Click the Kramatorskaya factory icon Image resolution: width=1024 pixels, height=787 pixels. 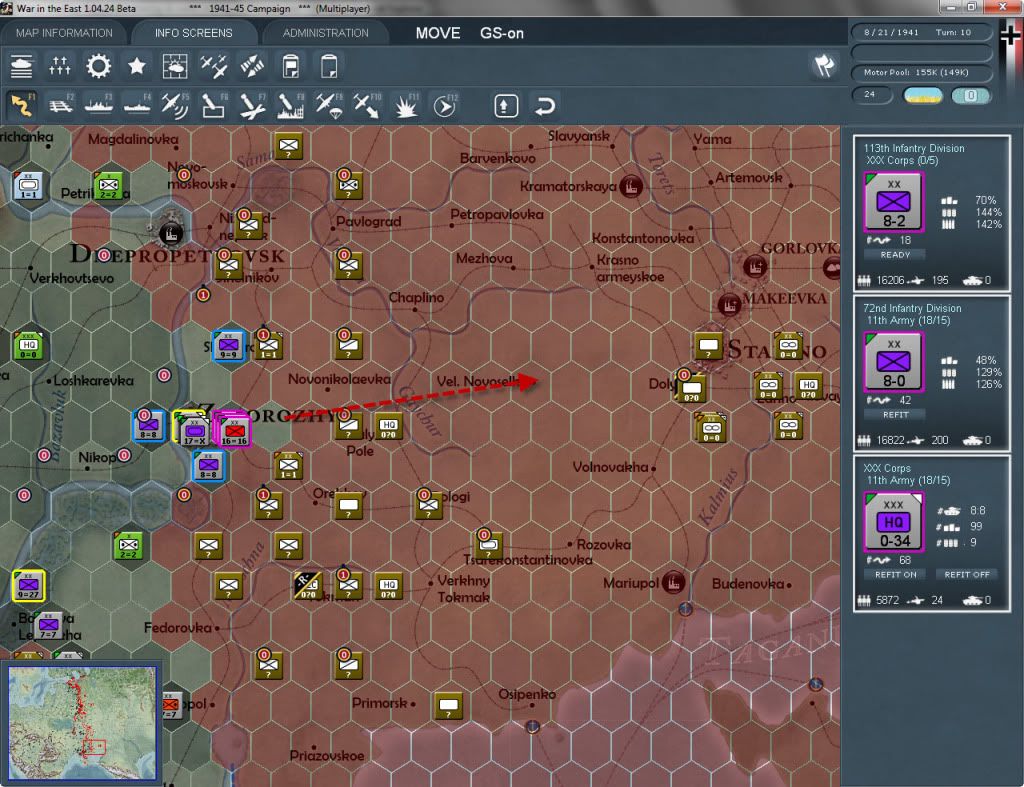click(x=631, y=187)
